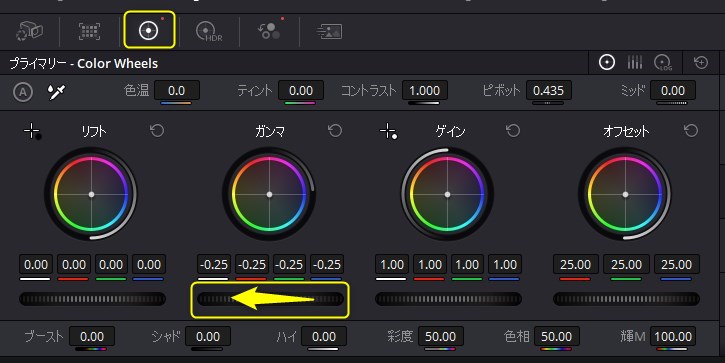The image size is (725, 363).
Task: Click the ハイ highlights value field
Action: pos(324,337)
